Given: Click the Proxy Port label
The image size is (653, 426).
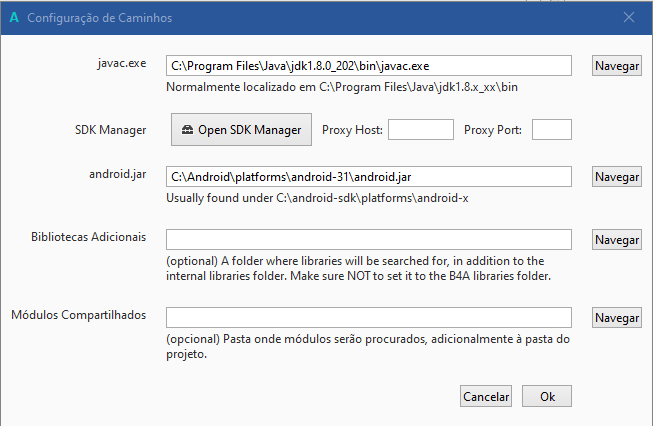Looking at the screenshot, I should coord(494,130).
